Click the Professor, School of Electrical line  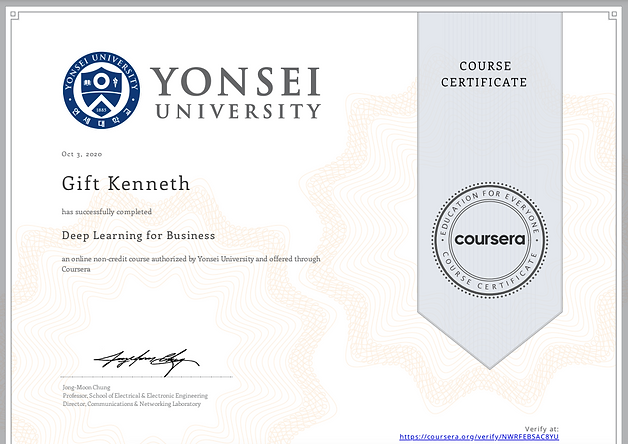coord(135,396)
